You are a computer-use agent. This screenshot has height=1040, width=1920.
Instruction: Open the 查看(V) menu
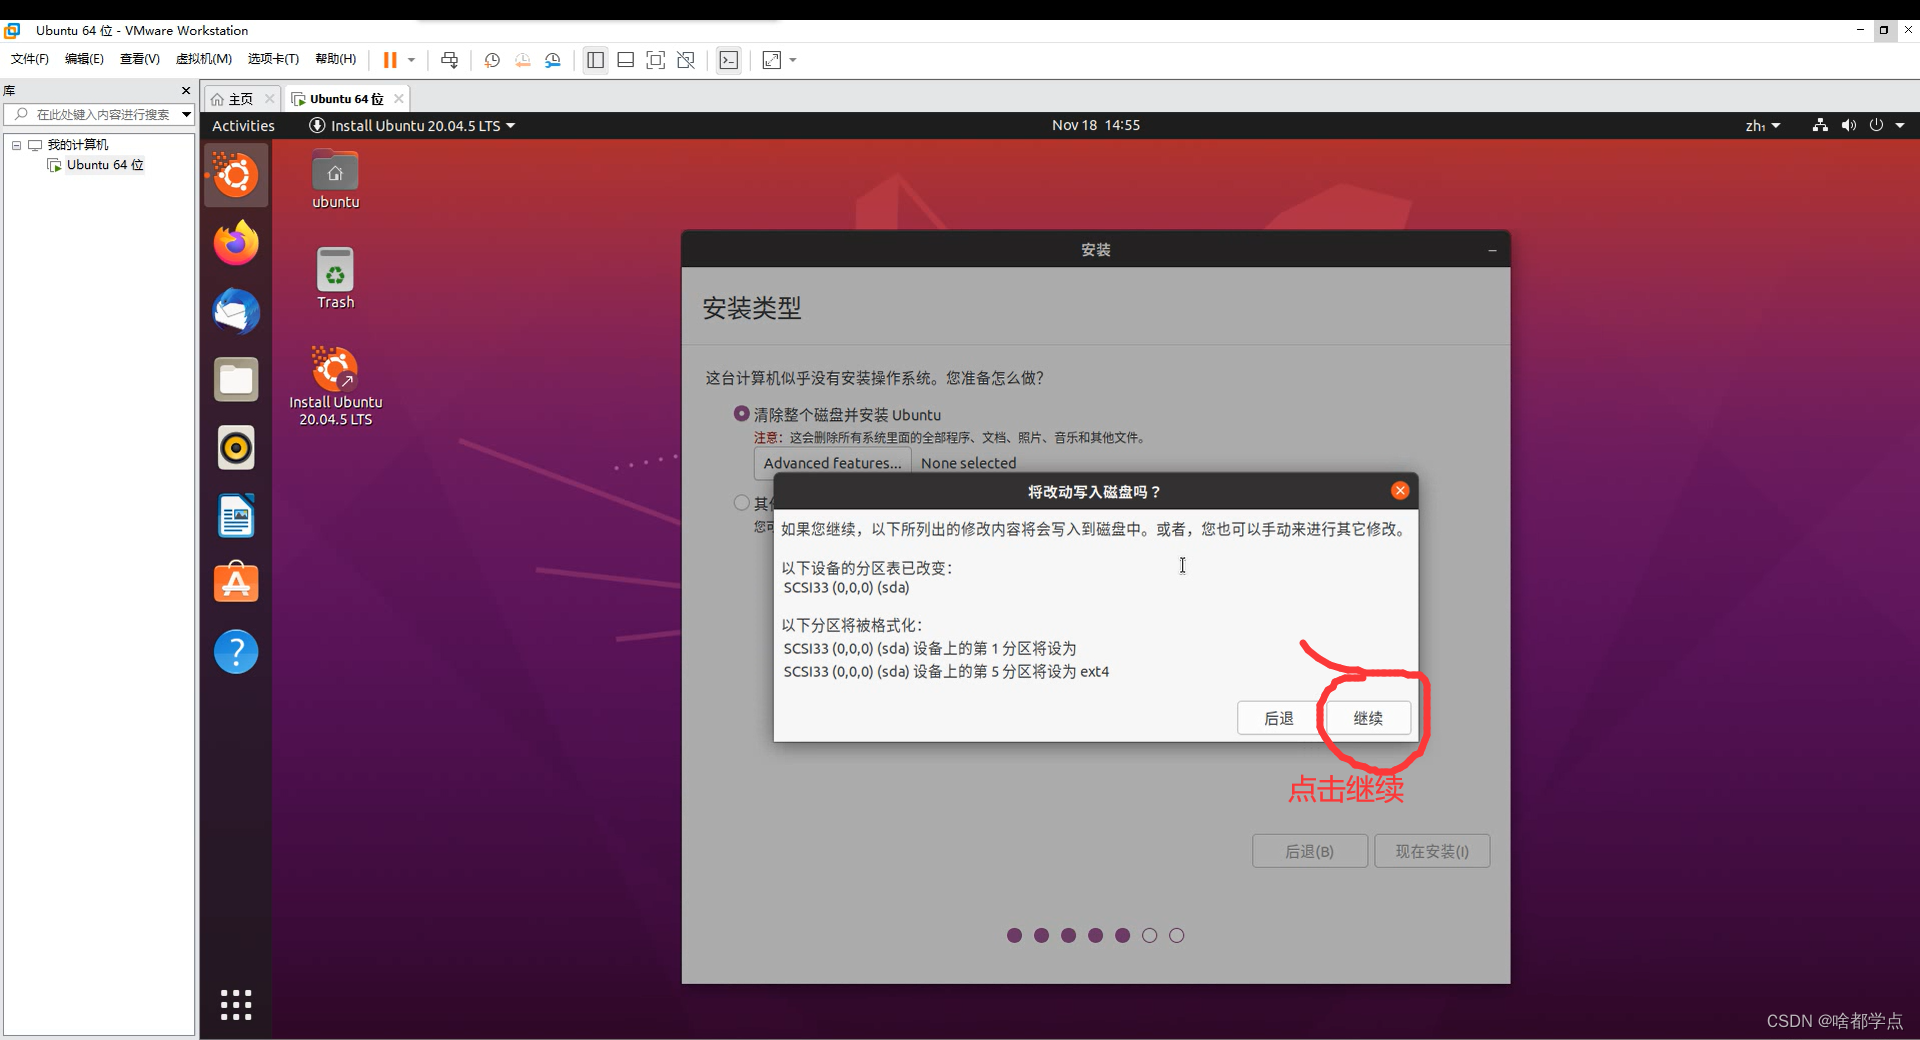coord(140,59)
